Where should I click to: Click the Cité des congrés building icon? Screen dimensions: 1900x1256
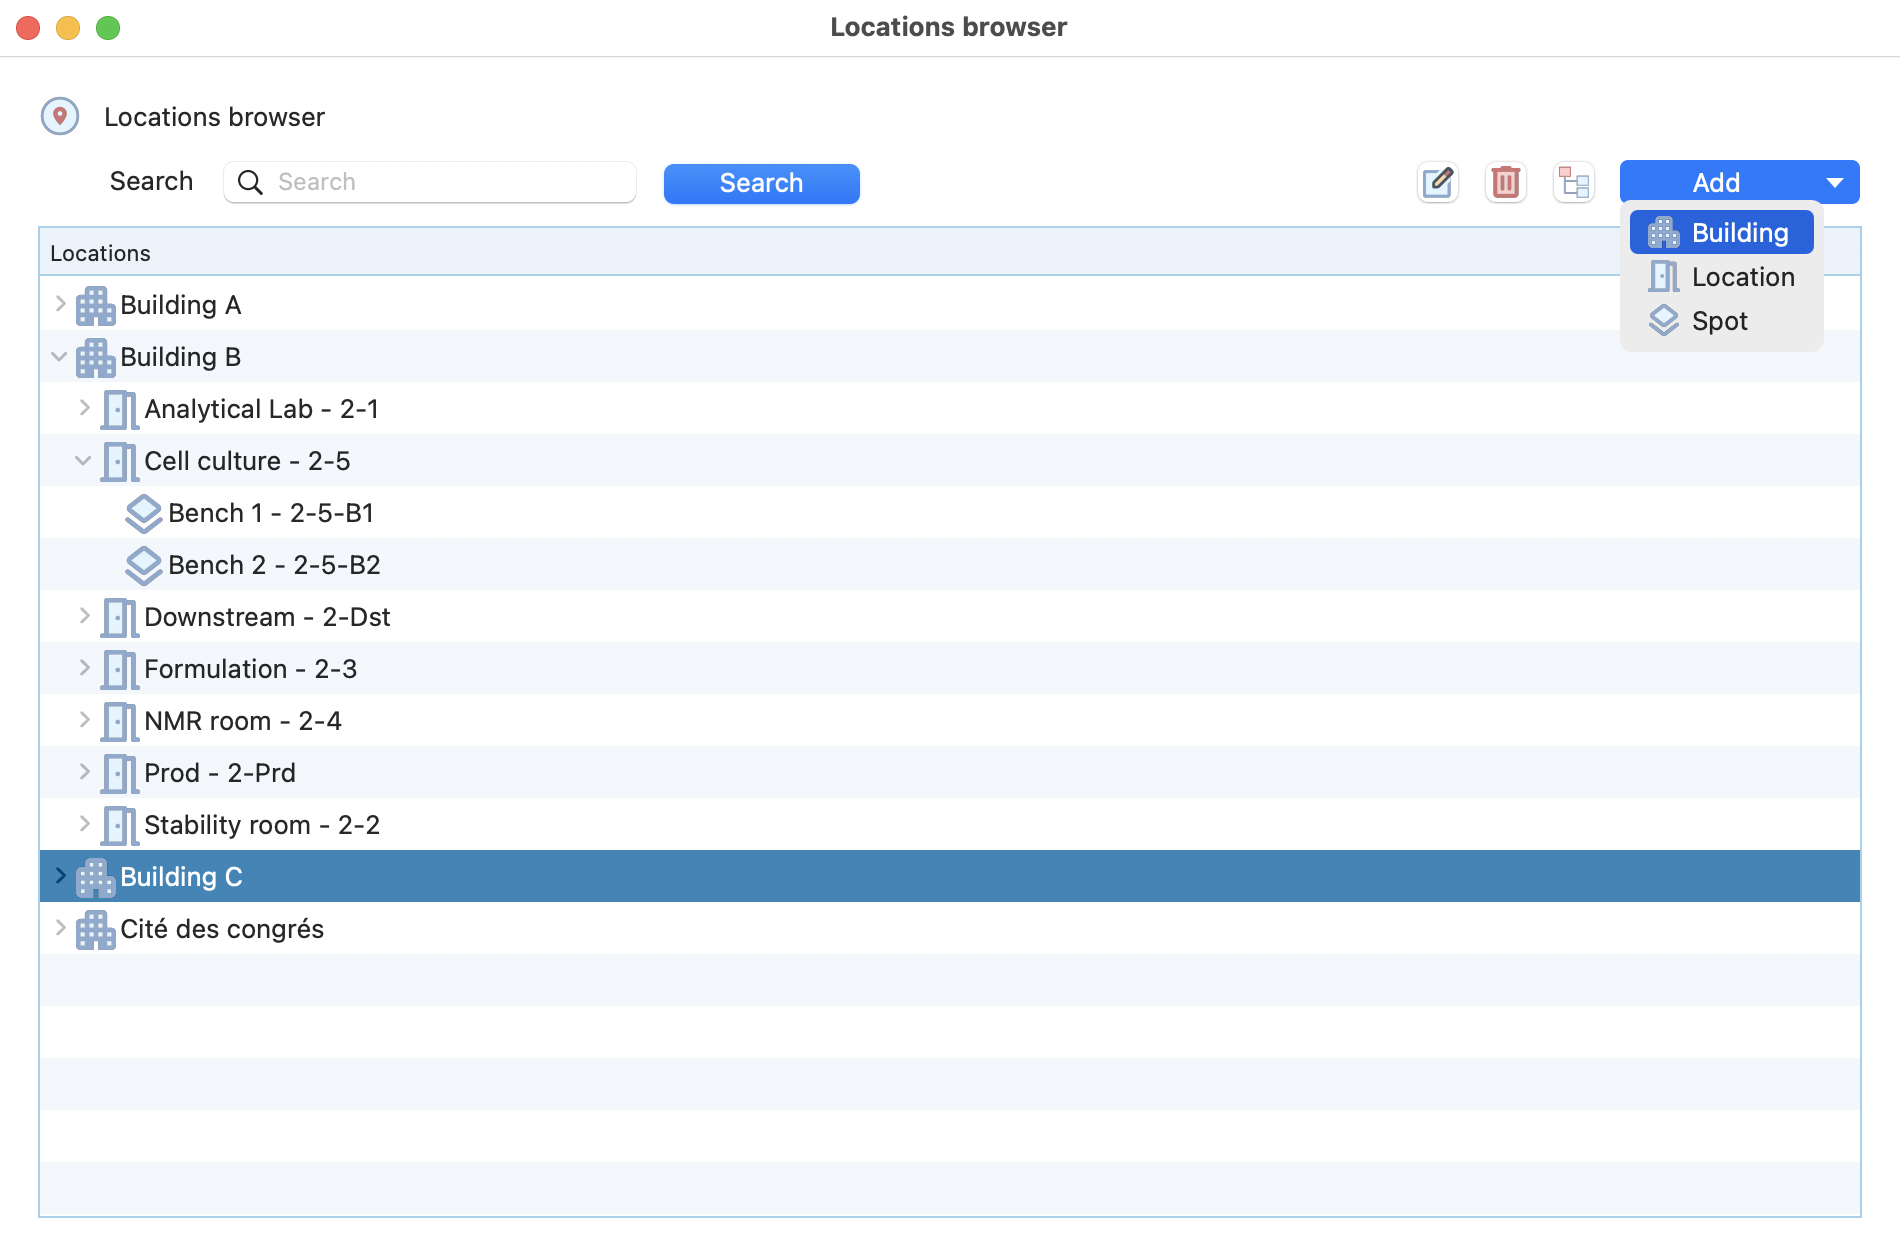pyautogui.click(x=96, y=929)
